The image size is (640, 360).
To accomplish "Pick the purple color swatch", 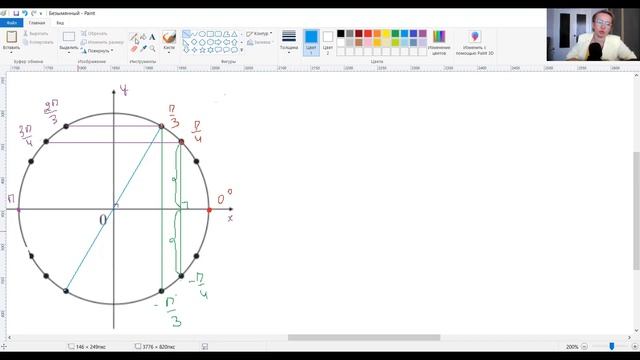I will pyautogui.click(x=422, y=33).
